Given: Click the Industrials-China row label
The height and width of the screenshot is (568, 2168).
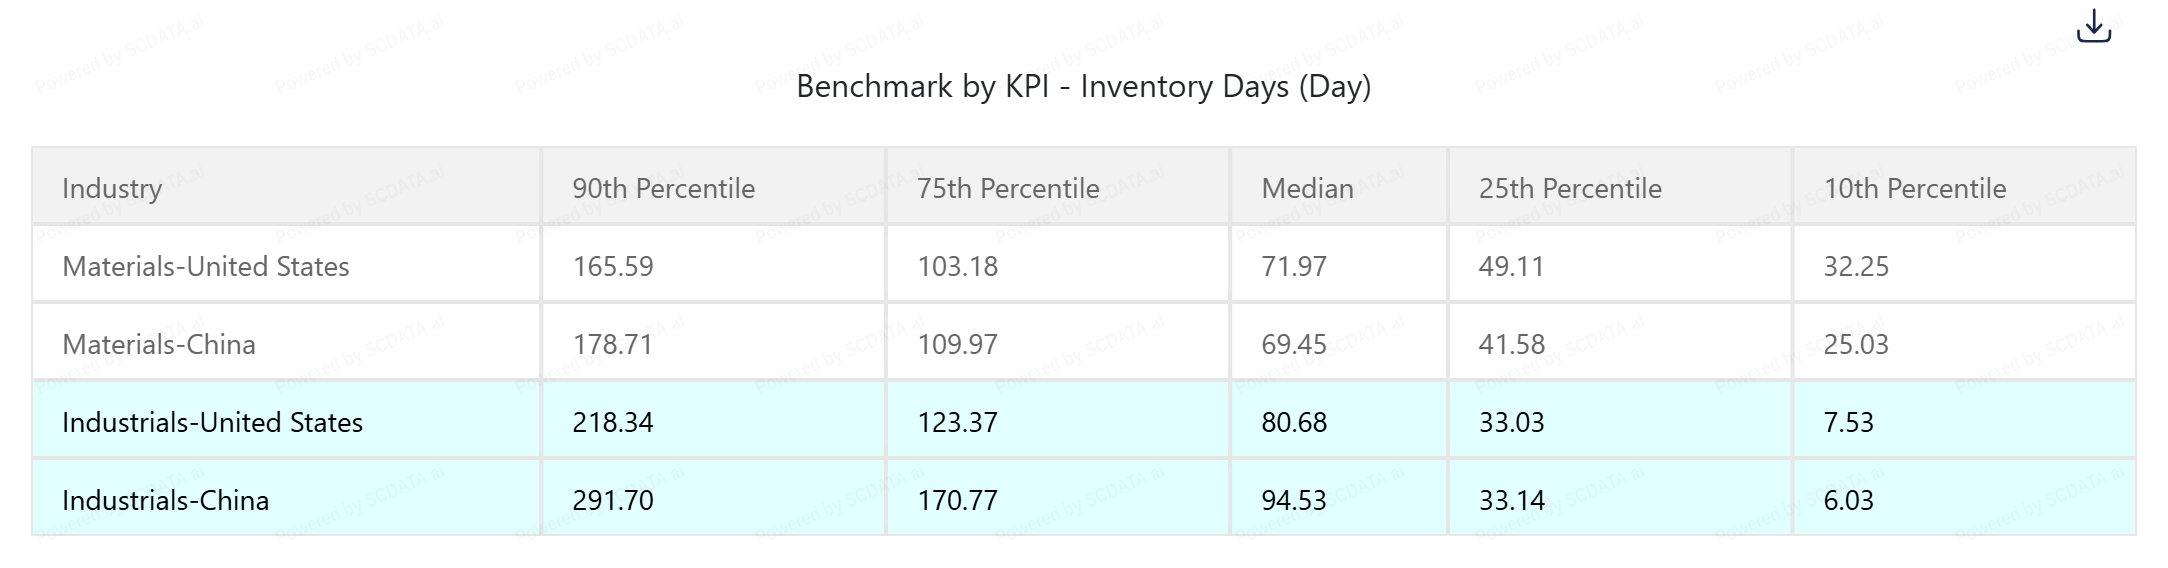Looking at the screenshot, I should pyautogui.click(x=165, y=500).
